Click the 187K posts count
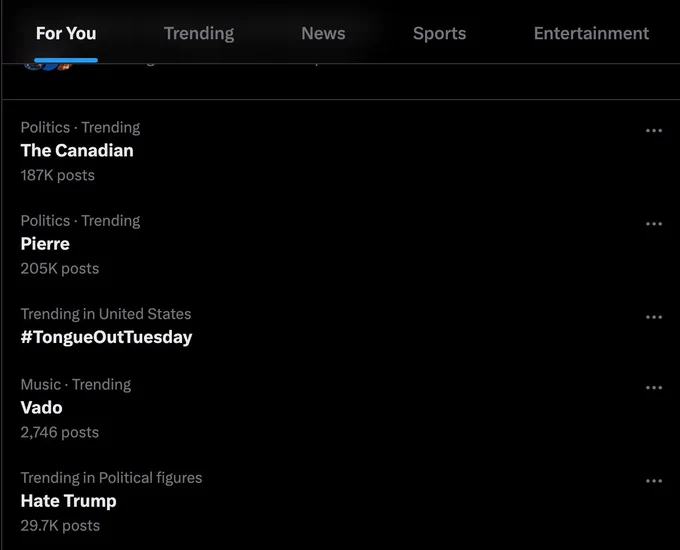The height and width of the screenshot is (550, 680). (x=58, y=175)
